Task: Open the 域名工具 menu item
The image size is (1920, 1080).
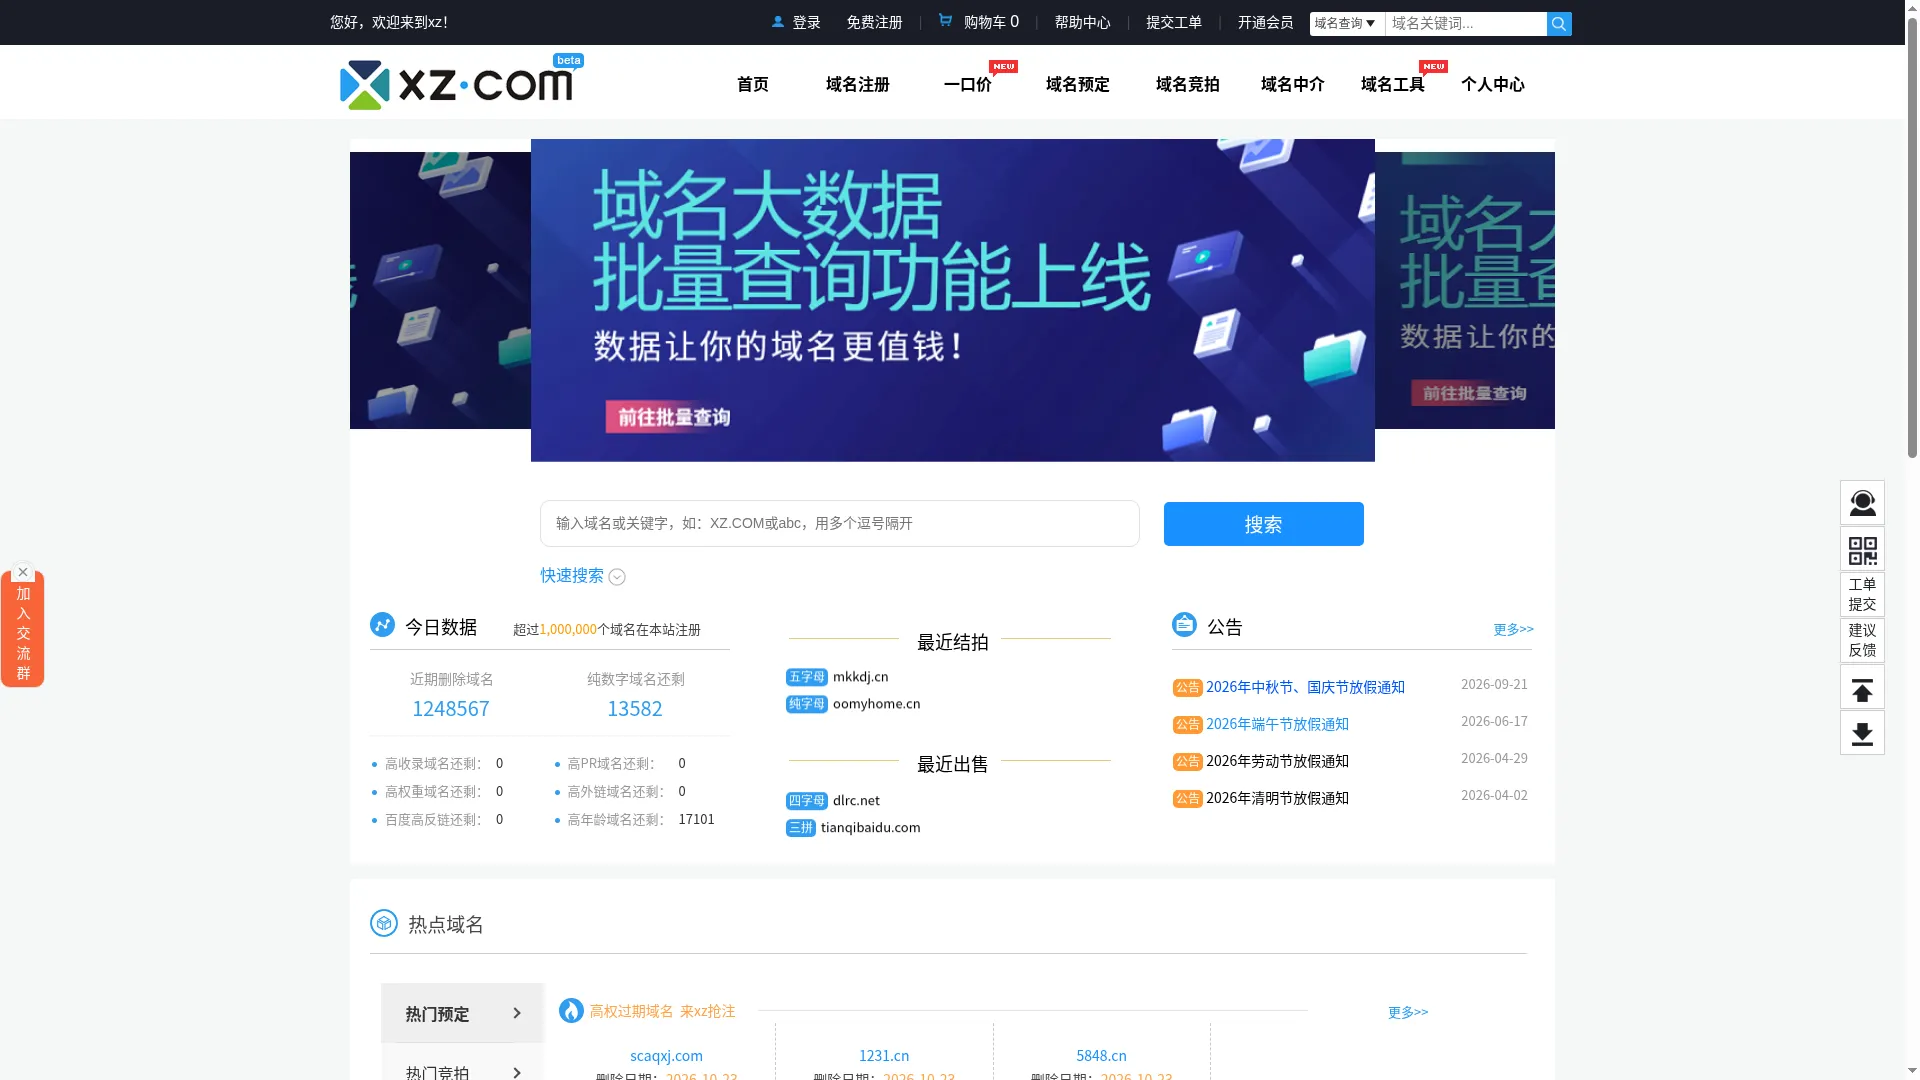Action: 1392,85
